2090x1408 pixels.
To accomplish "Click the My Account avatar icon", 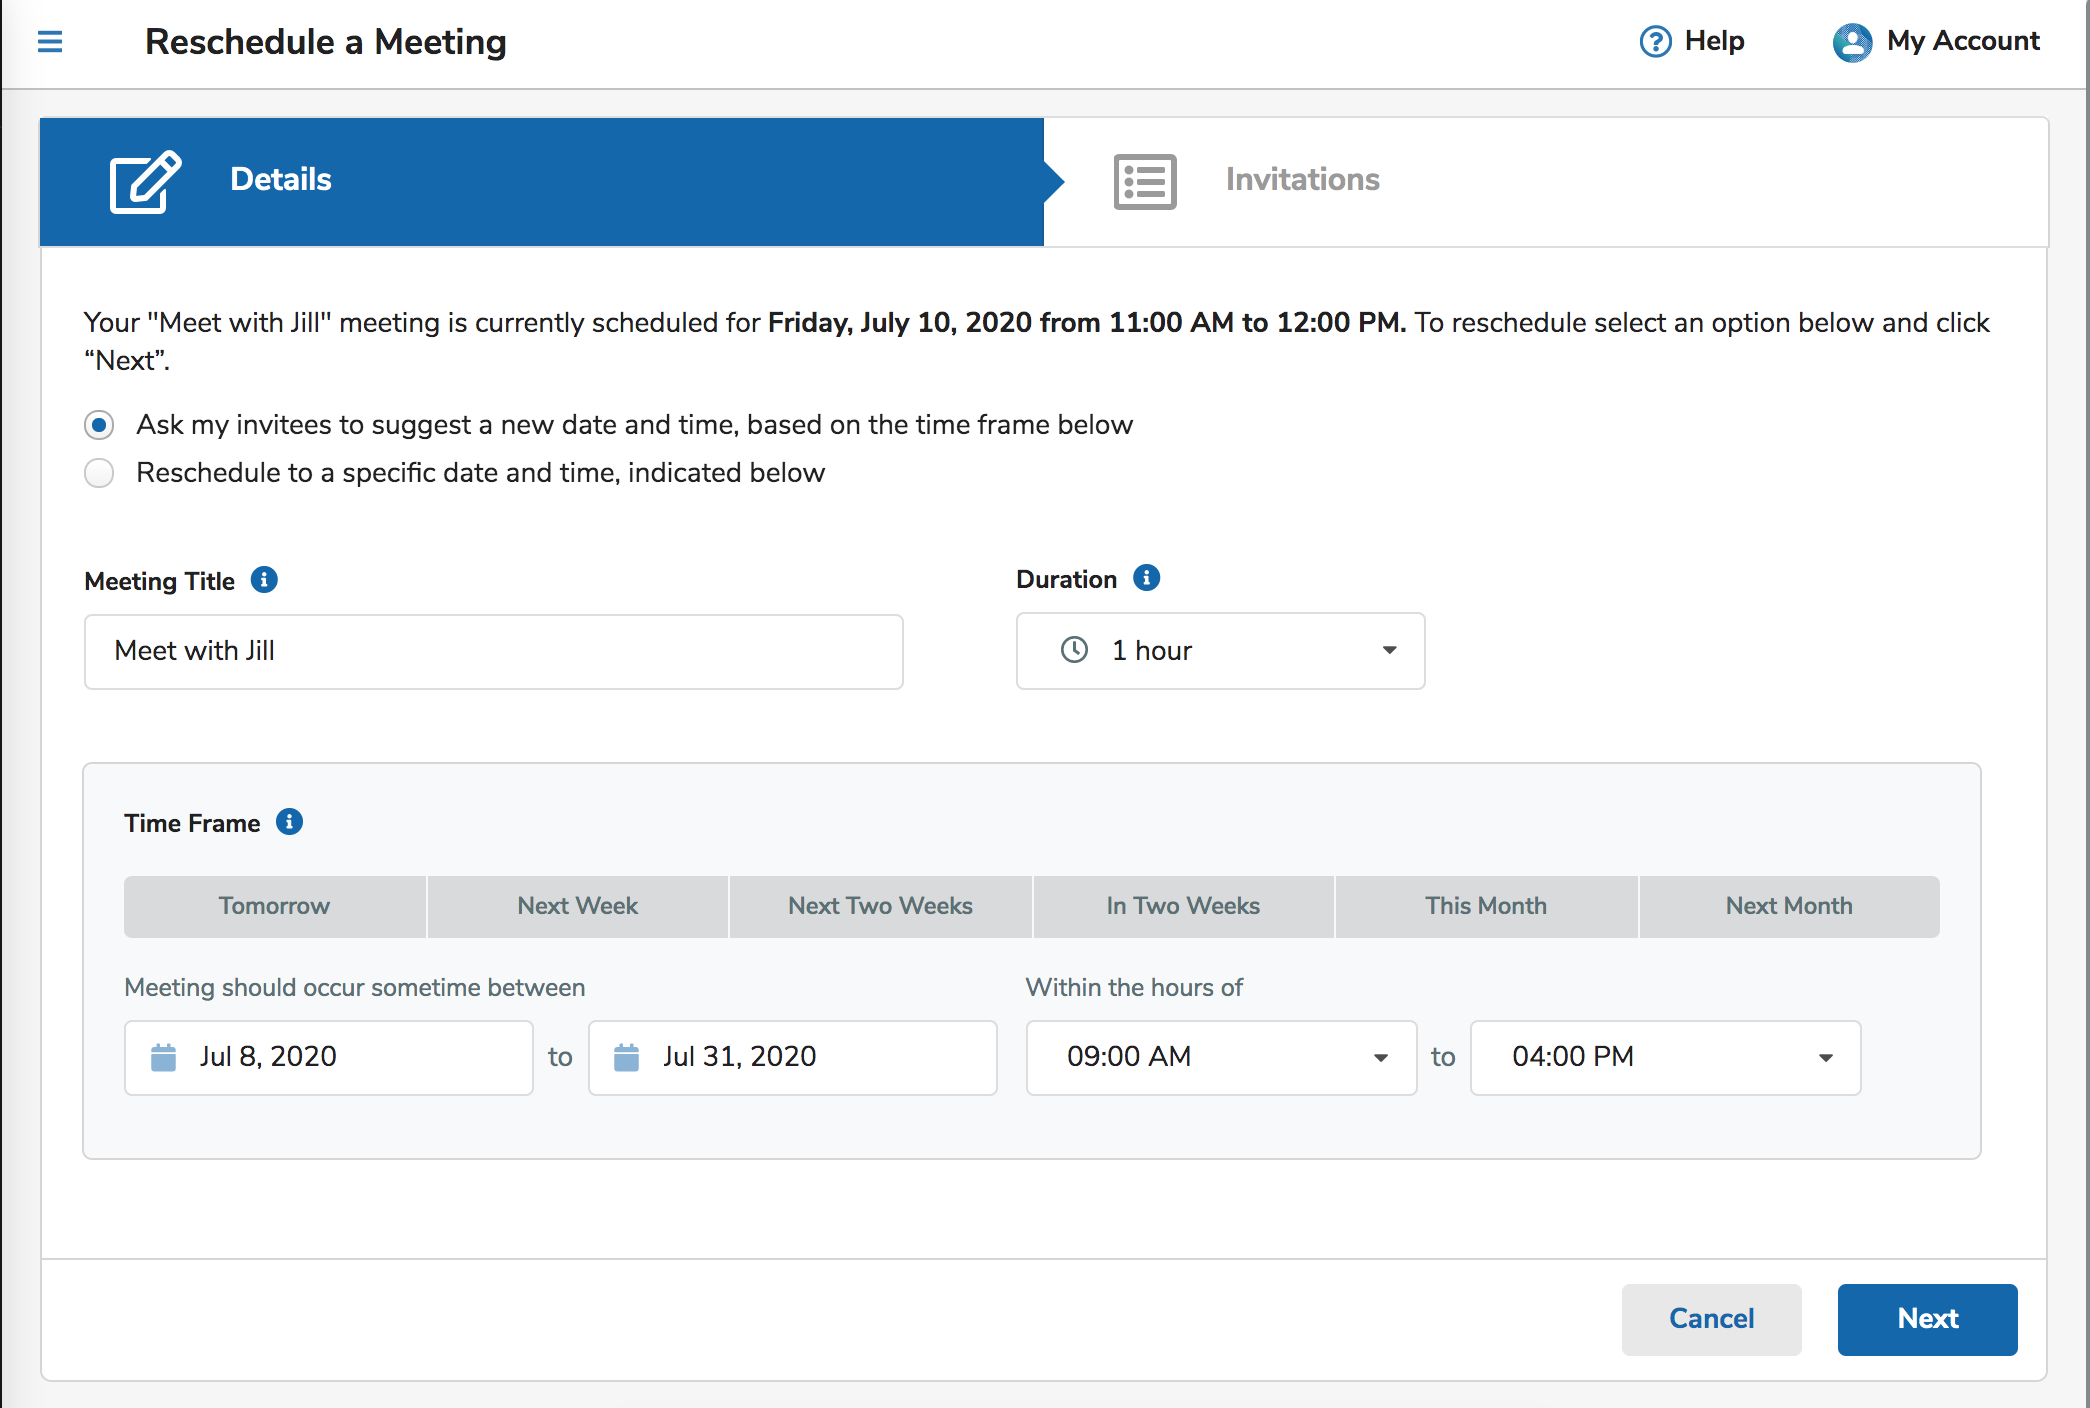I will [1852, 42].
